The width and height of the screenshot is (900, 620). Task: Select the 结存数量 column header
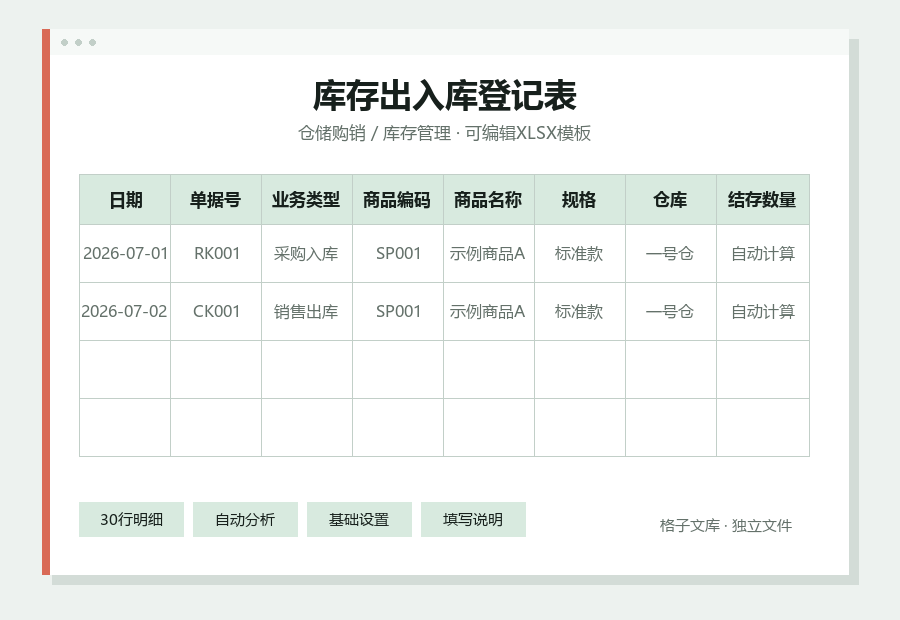[x=763, y=200]
